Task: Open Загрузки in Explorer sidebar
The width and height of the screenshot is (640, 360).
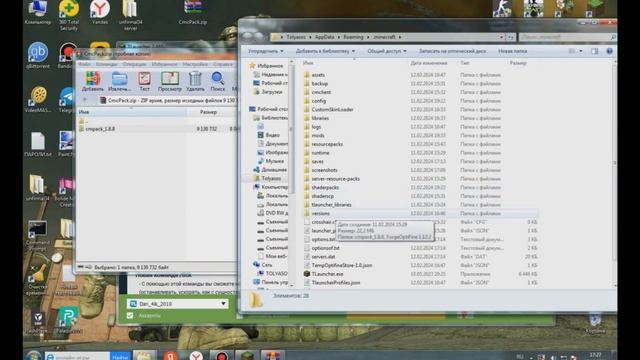Action: (268, 92)
